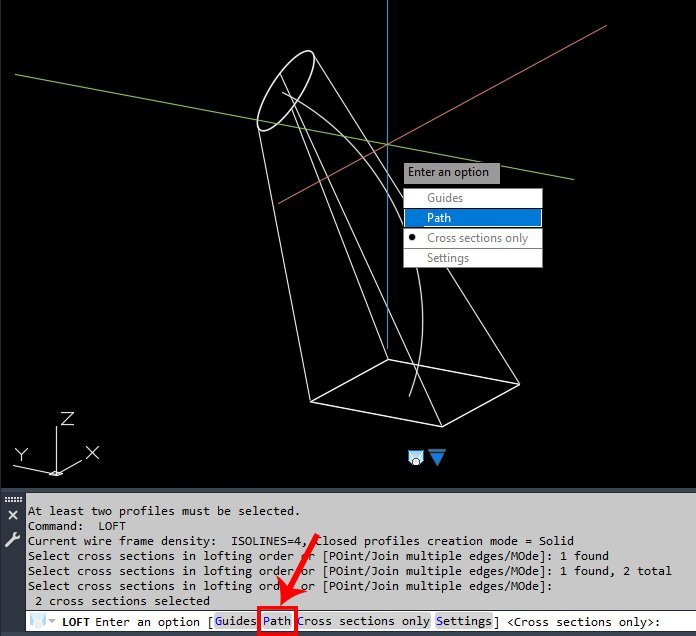This screenshot has height=636, width=696.
Task: Click the 'Command: LOFT' history line
Action: tap(77, 526)
